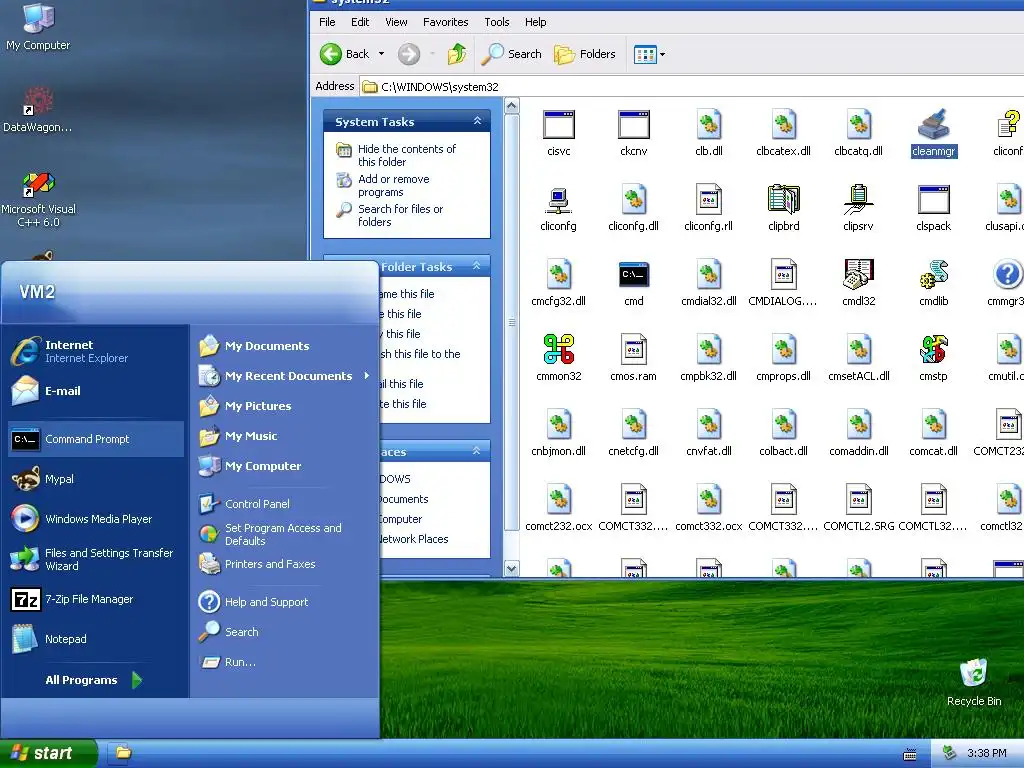Open the Recycle Bin on desktop
The image size is (1024, 768).
pyautogui.click(x=974, y=682)
